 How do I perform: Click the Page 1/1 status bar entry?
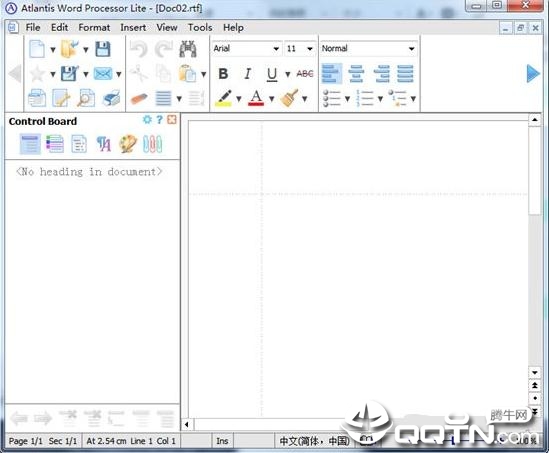tap(25, 441)
